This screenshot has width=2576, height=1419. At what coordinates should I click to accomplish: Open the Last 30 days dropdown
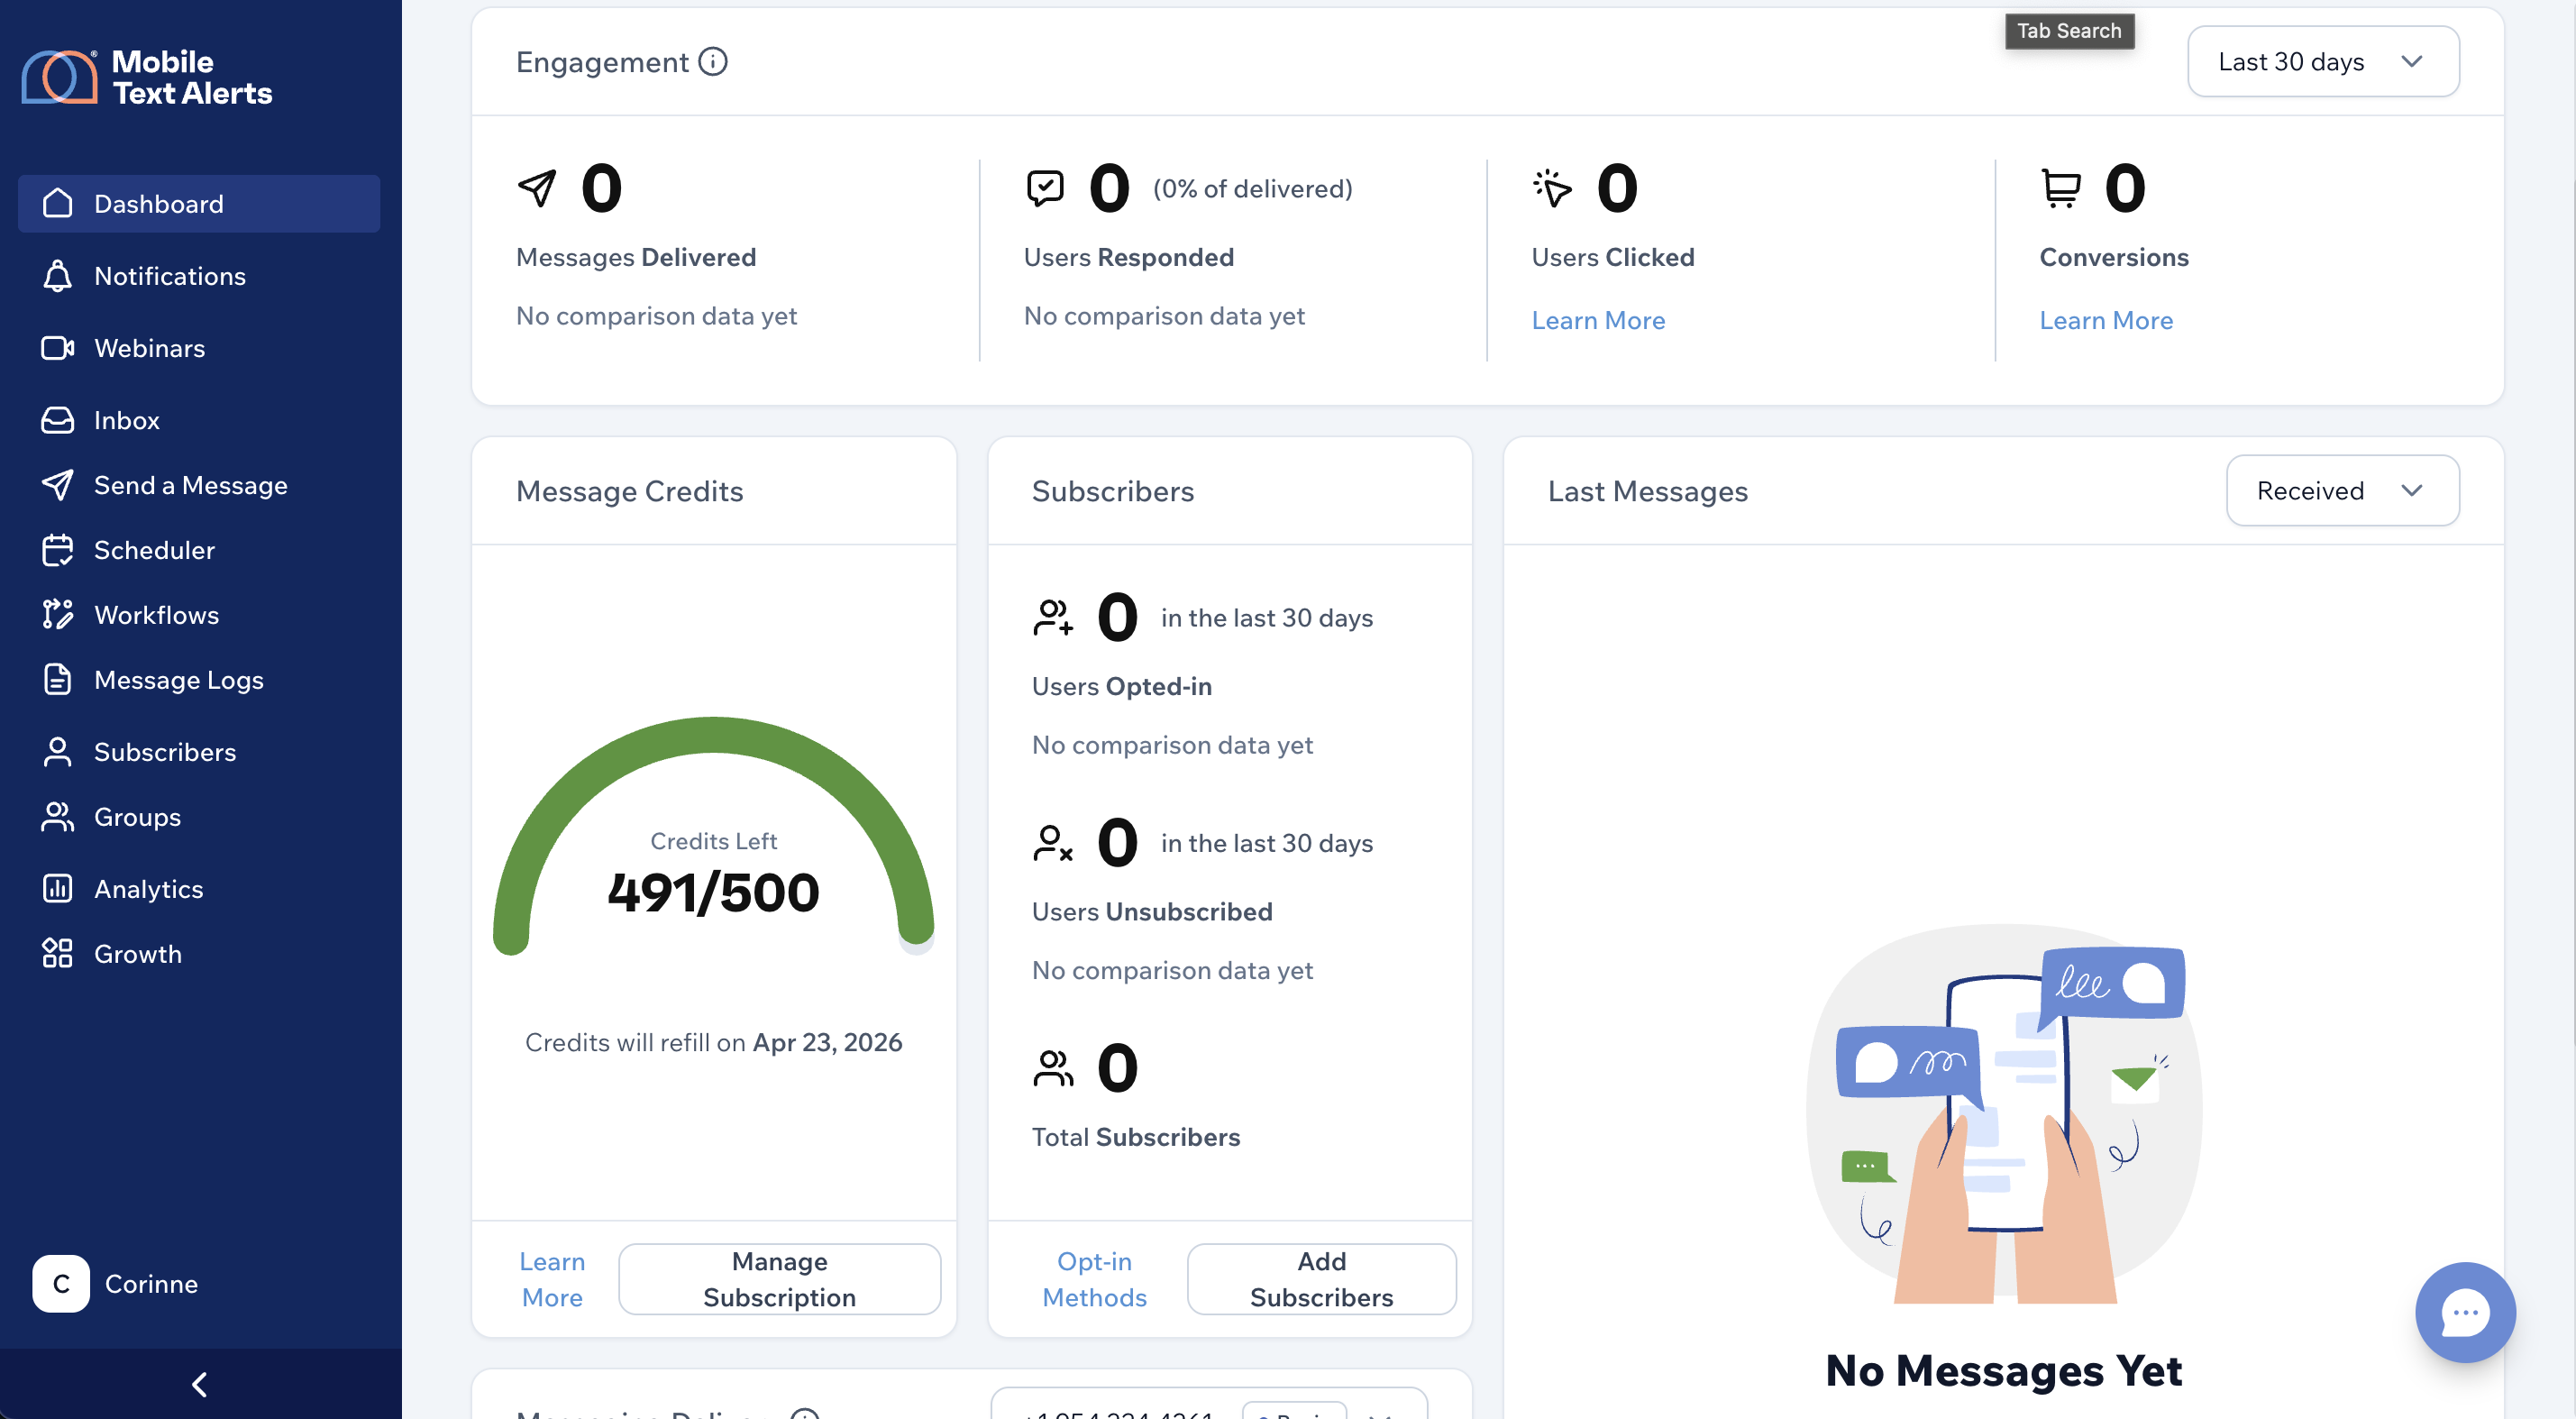[2322, 62]
